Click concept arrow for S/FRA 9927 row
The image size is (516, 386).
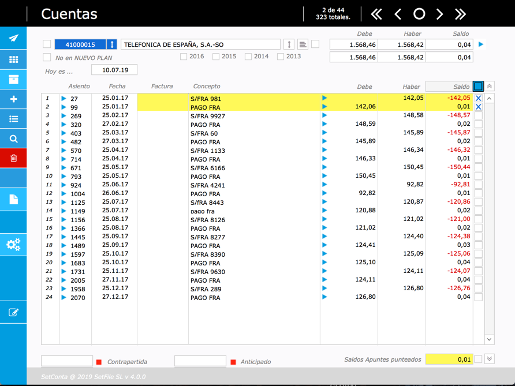pyautogui.click(x=324, y=115)
